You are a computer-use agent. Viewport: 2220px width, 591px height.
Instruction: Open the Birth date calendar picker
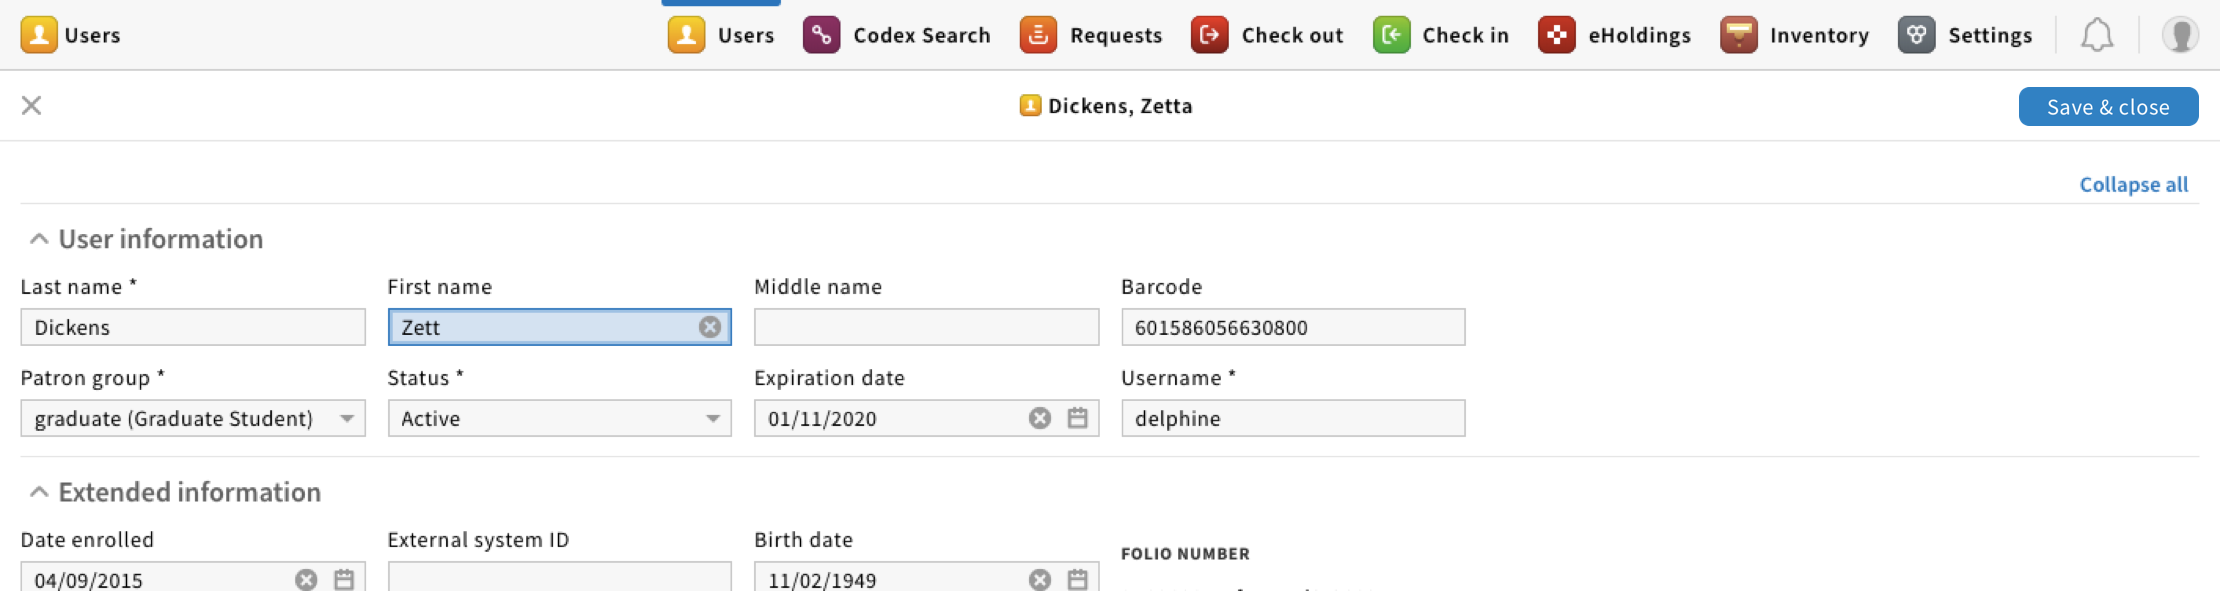(1077, 579)
